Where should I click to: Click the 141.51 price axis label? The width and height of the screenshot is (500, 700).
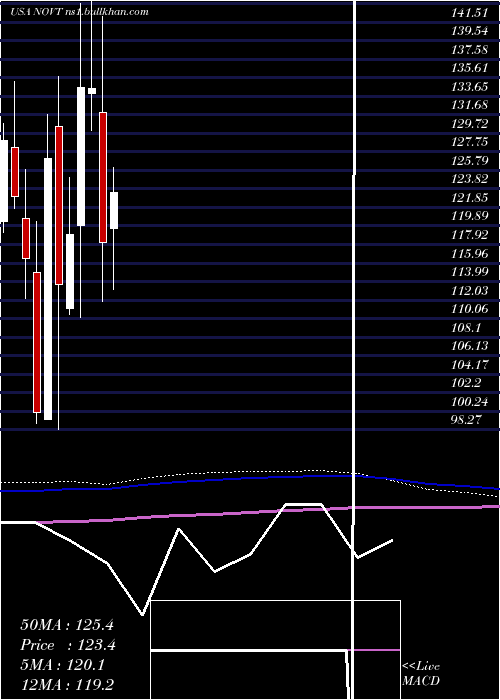[470, 13]
